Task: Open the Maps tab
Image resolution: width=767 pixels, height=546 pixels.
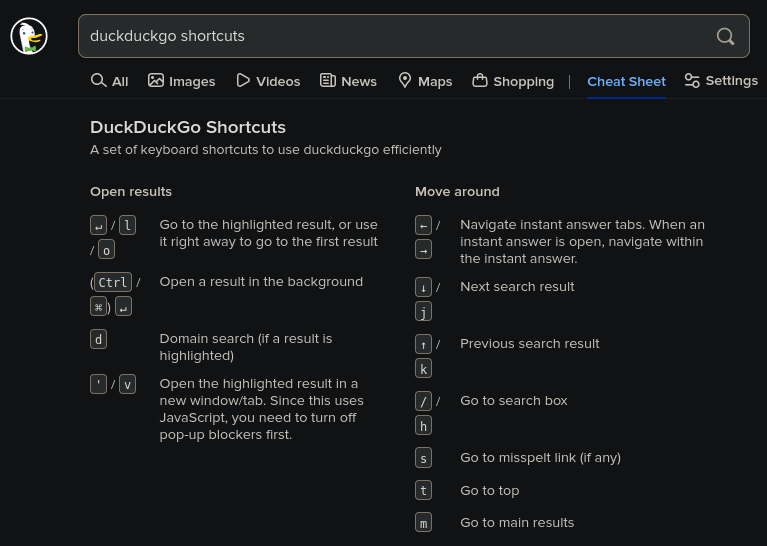Action: coord(425,81)
